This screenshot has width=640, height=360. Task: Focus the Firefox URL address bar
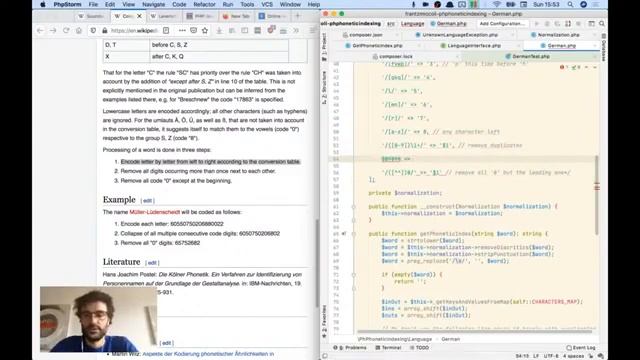[x=135, y=31]
